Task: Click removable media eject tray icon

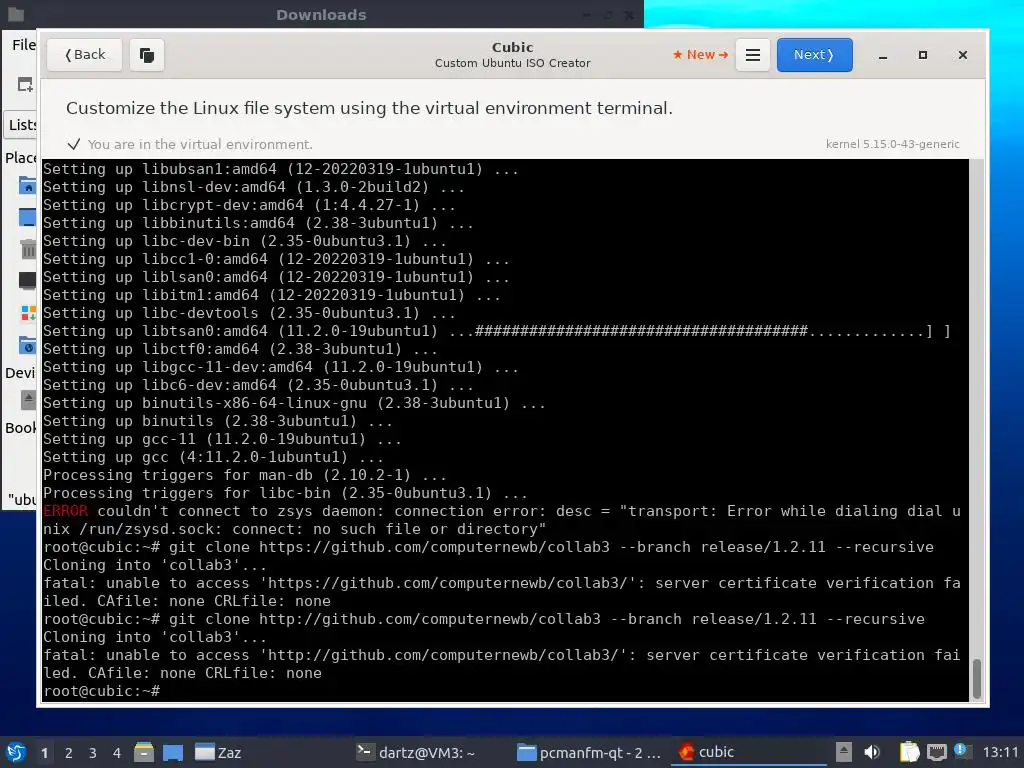Action: coord(844,752)
